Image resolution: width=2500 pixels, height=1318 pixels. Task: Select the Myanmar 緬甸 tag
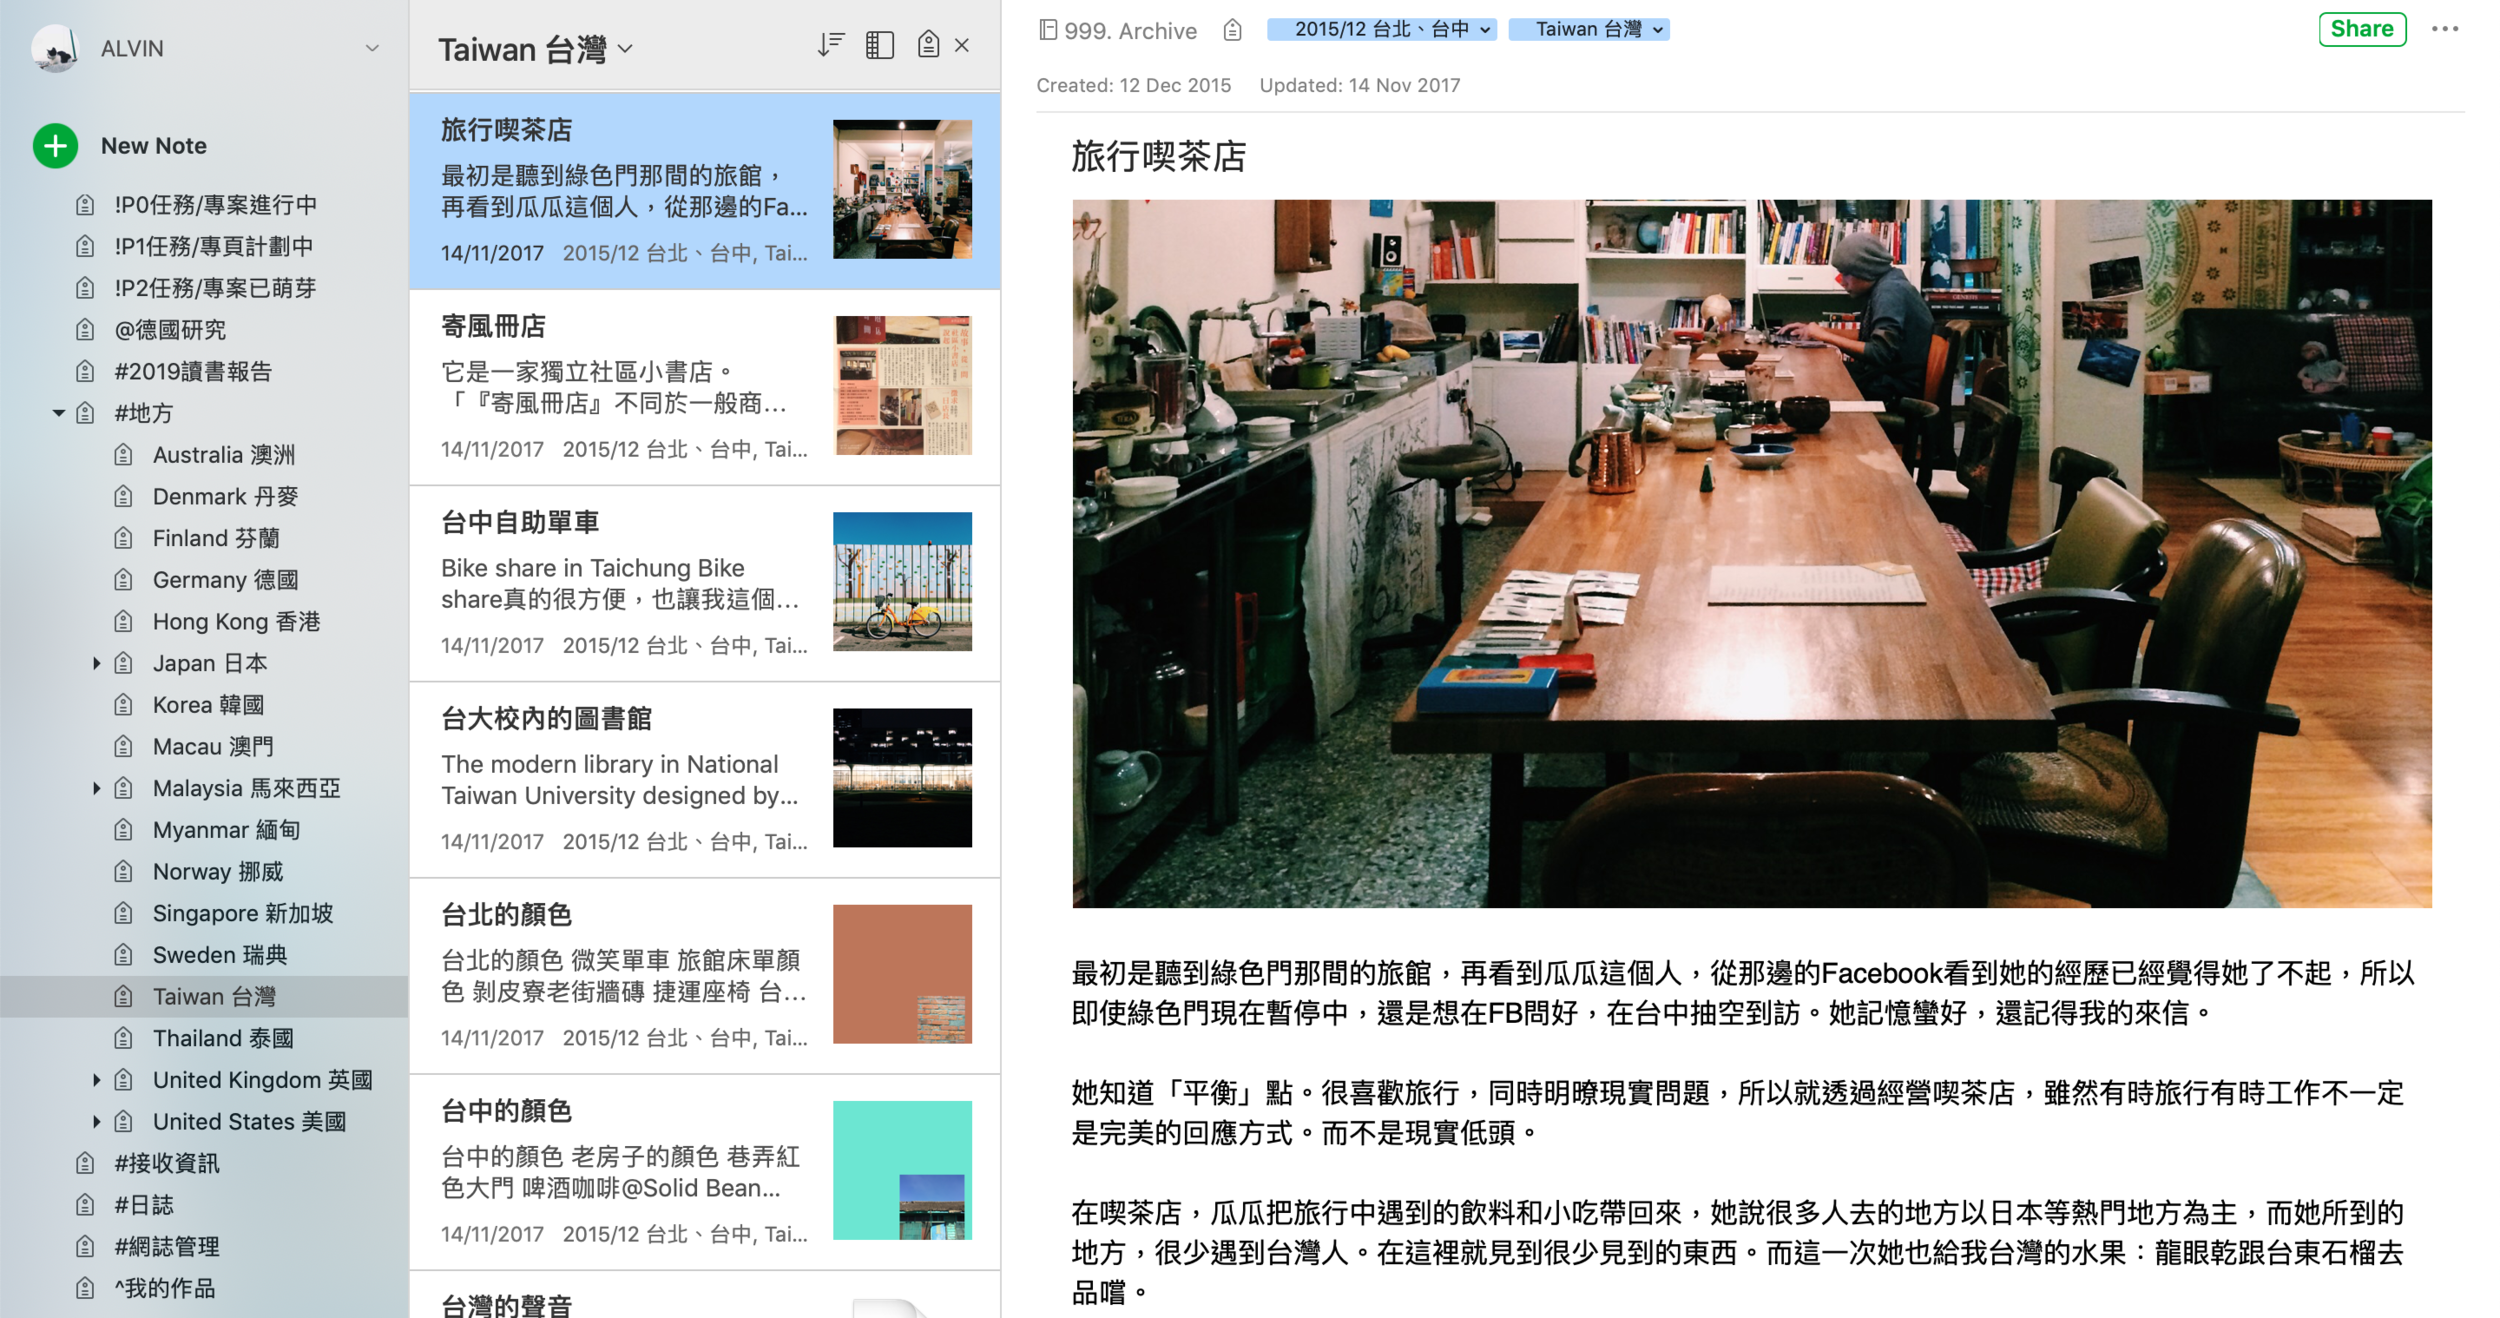click(226, 830)
